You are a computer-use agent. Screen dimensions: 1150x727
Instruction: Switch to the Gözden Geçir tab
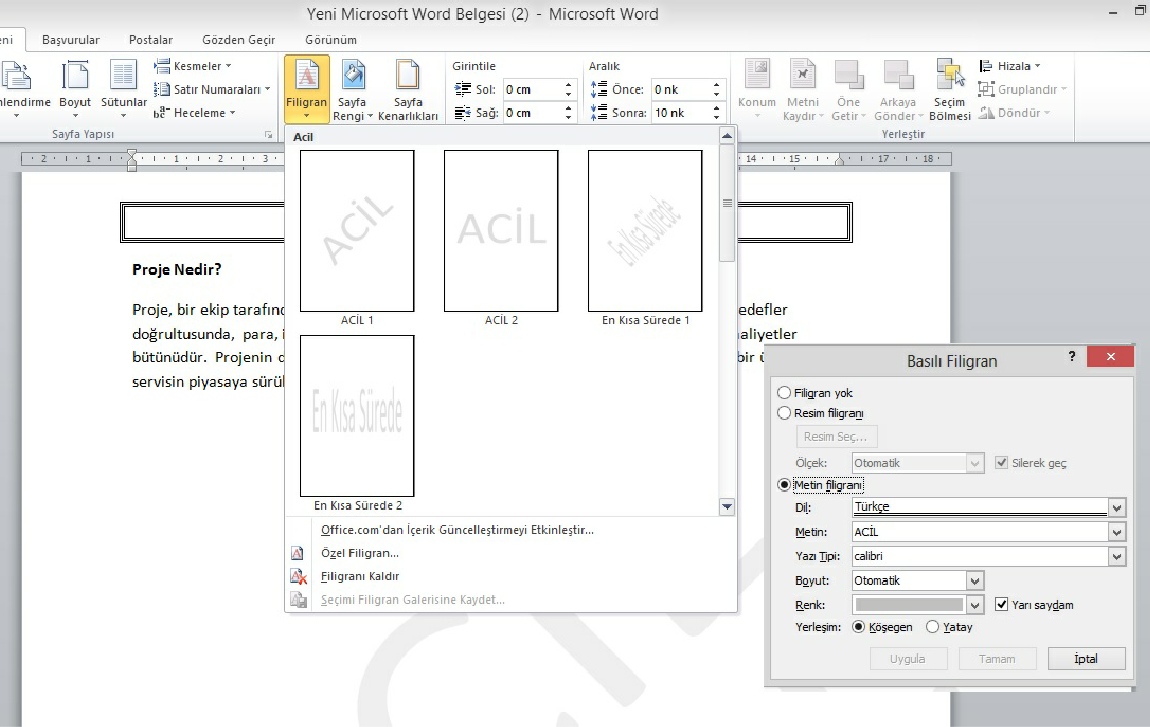239,40
